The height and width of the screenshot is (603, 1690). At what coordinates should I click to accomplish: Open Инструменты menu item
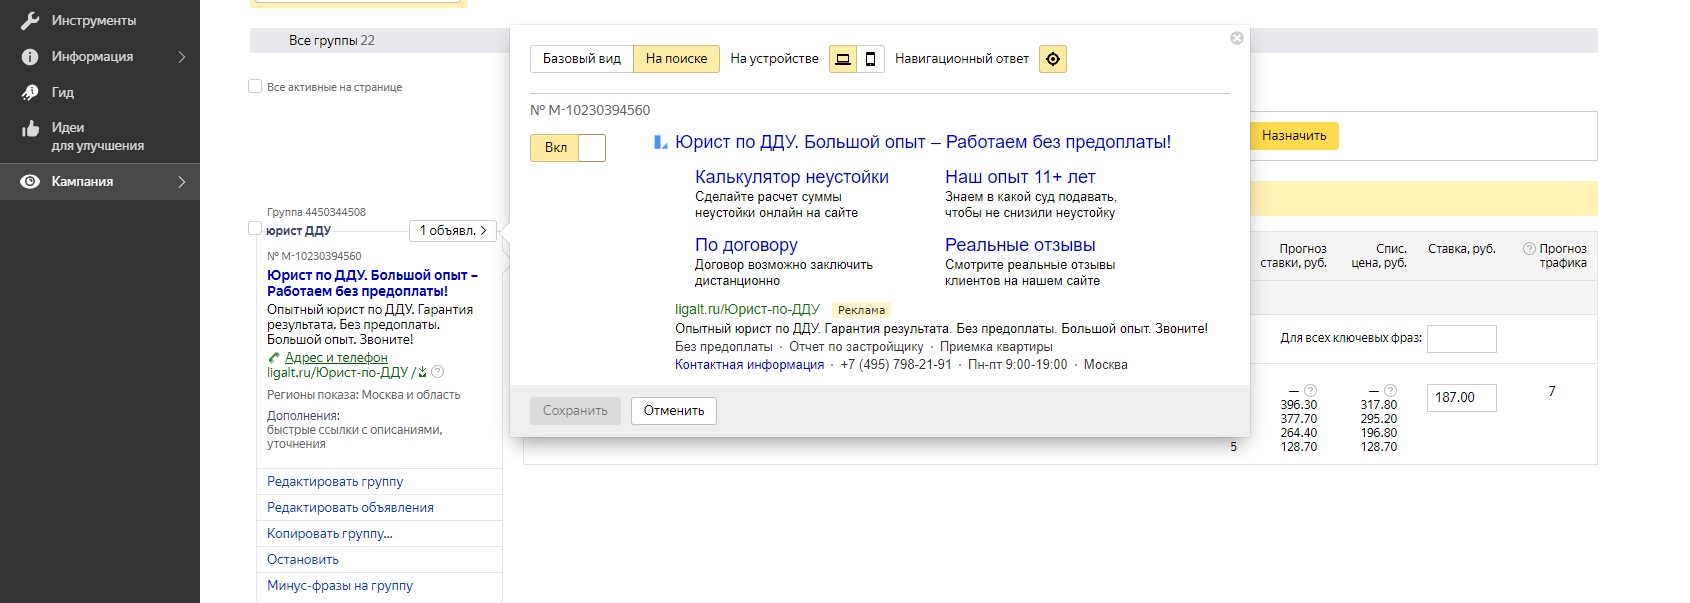click(x=94, y=20)
